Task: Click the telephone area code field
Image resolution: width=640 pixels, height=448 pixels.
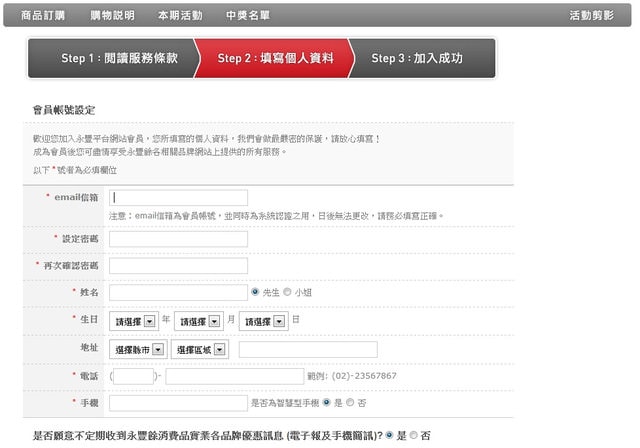Action: point(133,376)
